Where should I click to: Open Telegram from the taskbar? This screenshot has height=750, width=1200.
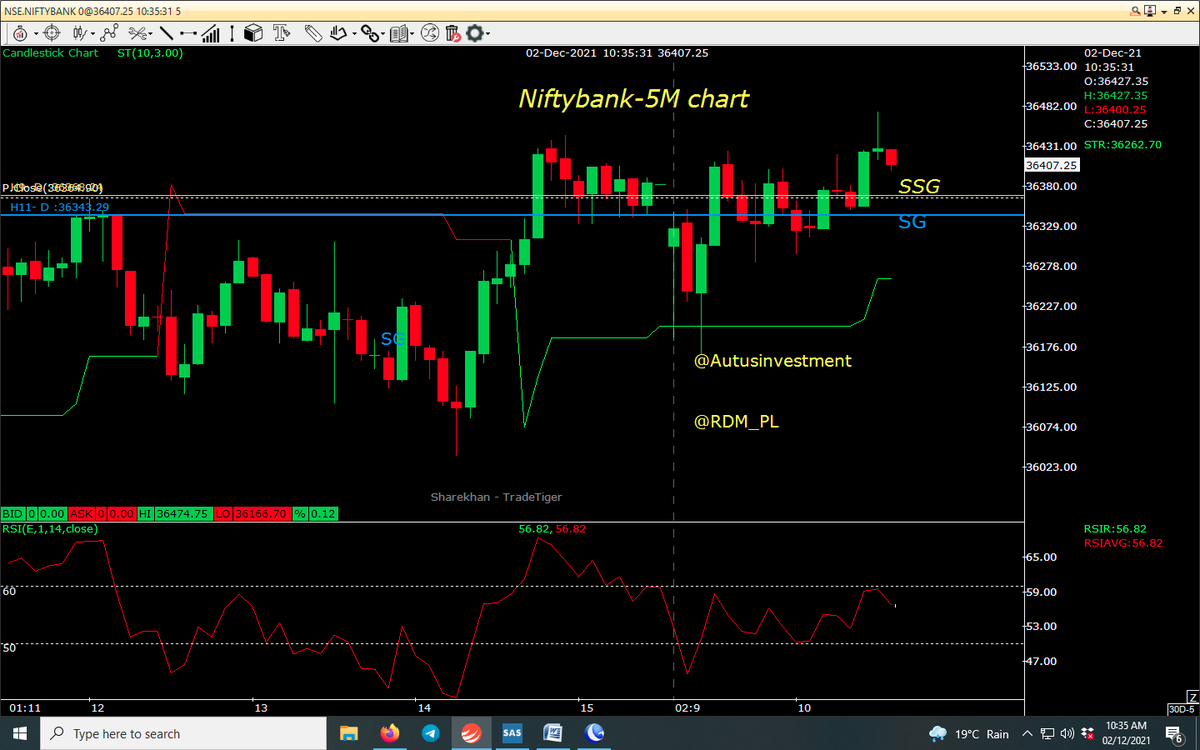[430, 733]
